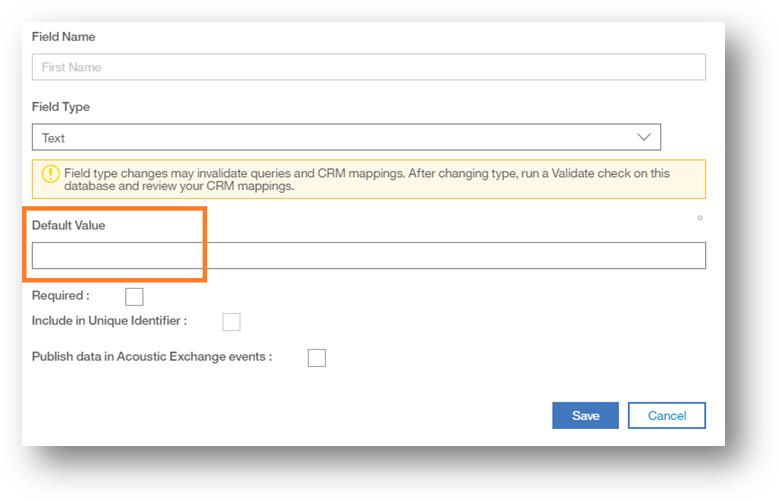Click the Default Value label
780x501 pixels.
tap(68, 225)
